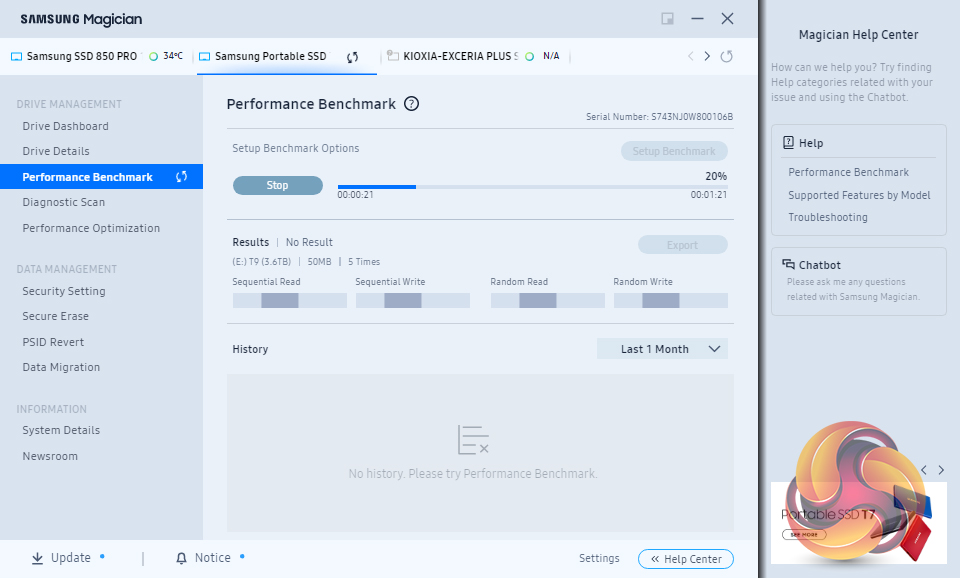Click the compact mode window icon in title bar
960x579 pixels.
[667, 19]
